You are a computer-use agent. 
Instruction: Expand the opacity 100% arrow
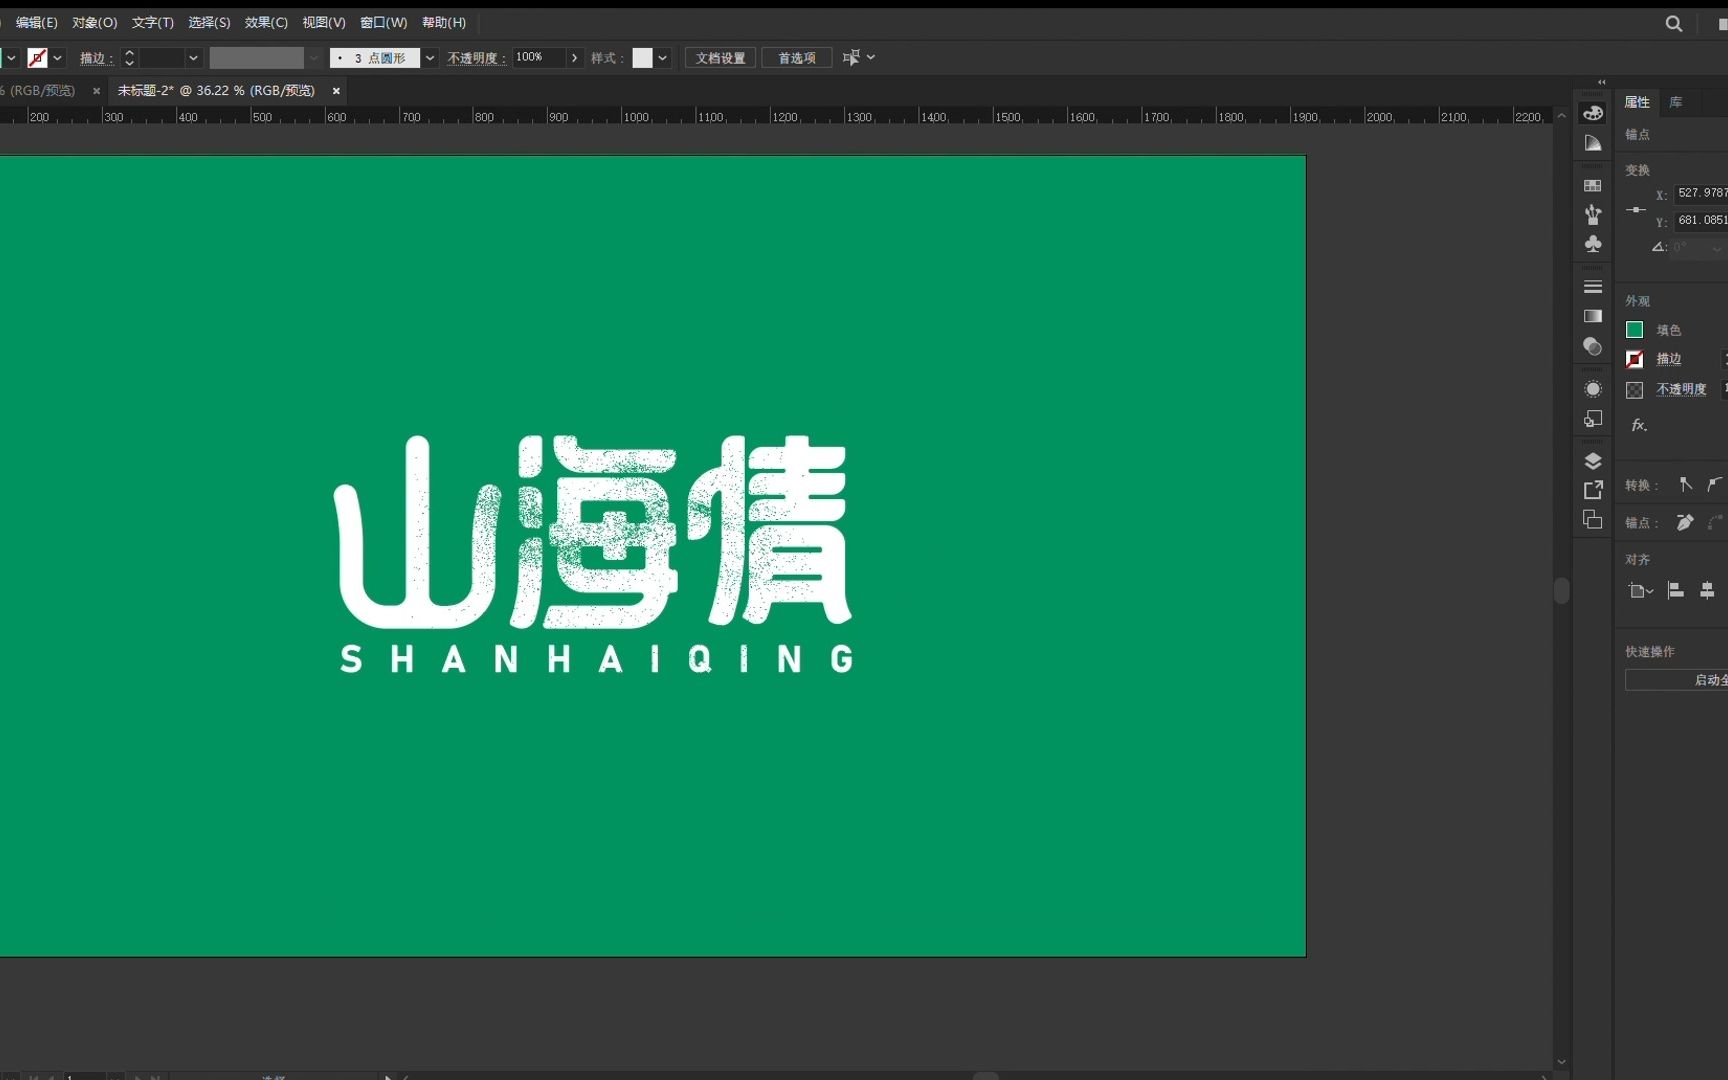click(575, 58)
